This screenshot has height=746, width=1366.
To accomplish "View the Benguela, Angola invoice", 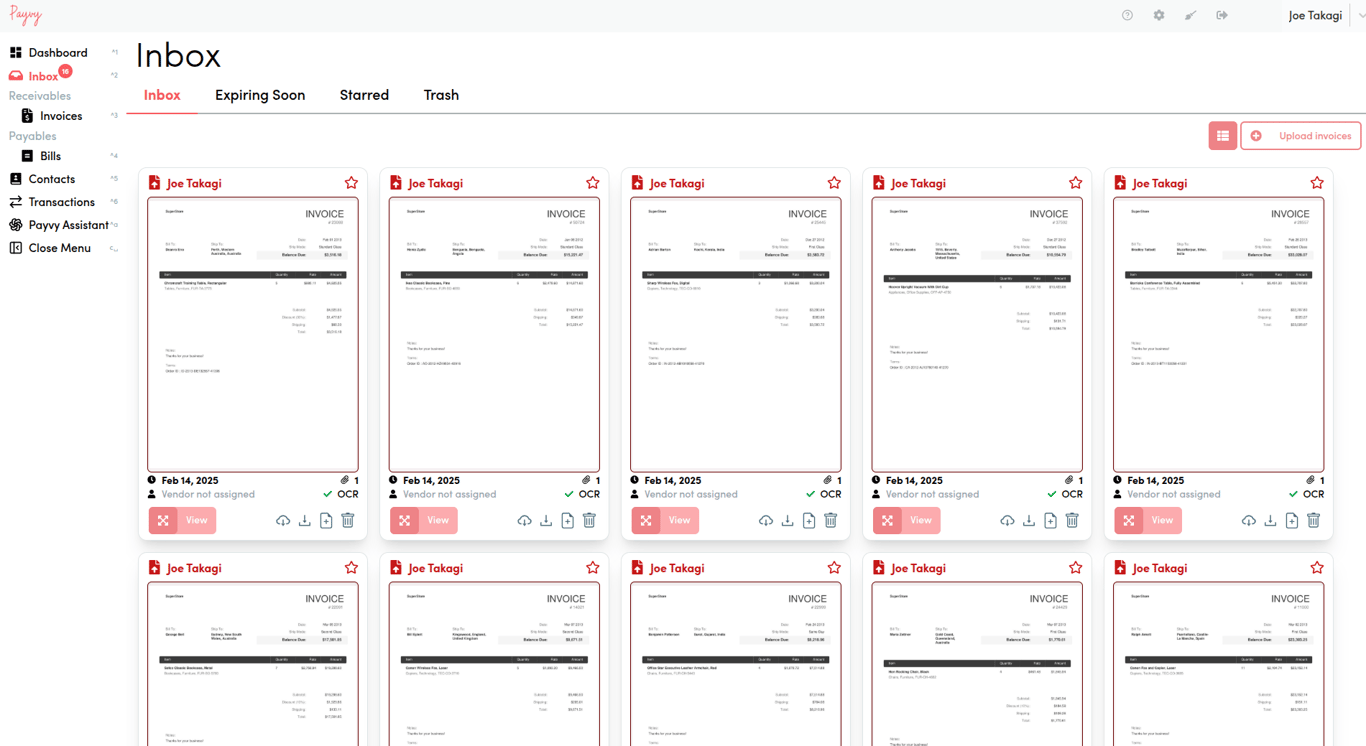I will 424,520.
